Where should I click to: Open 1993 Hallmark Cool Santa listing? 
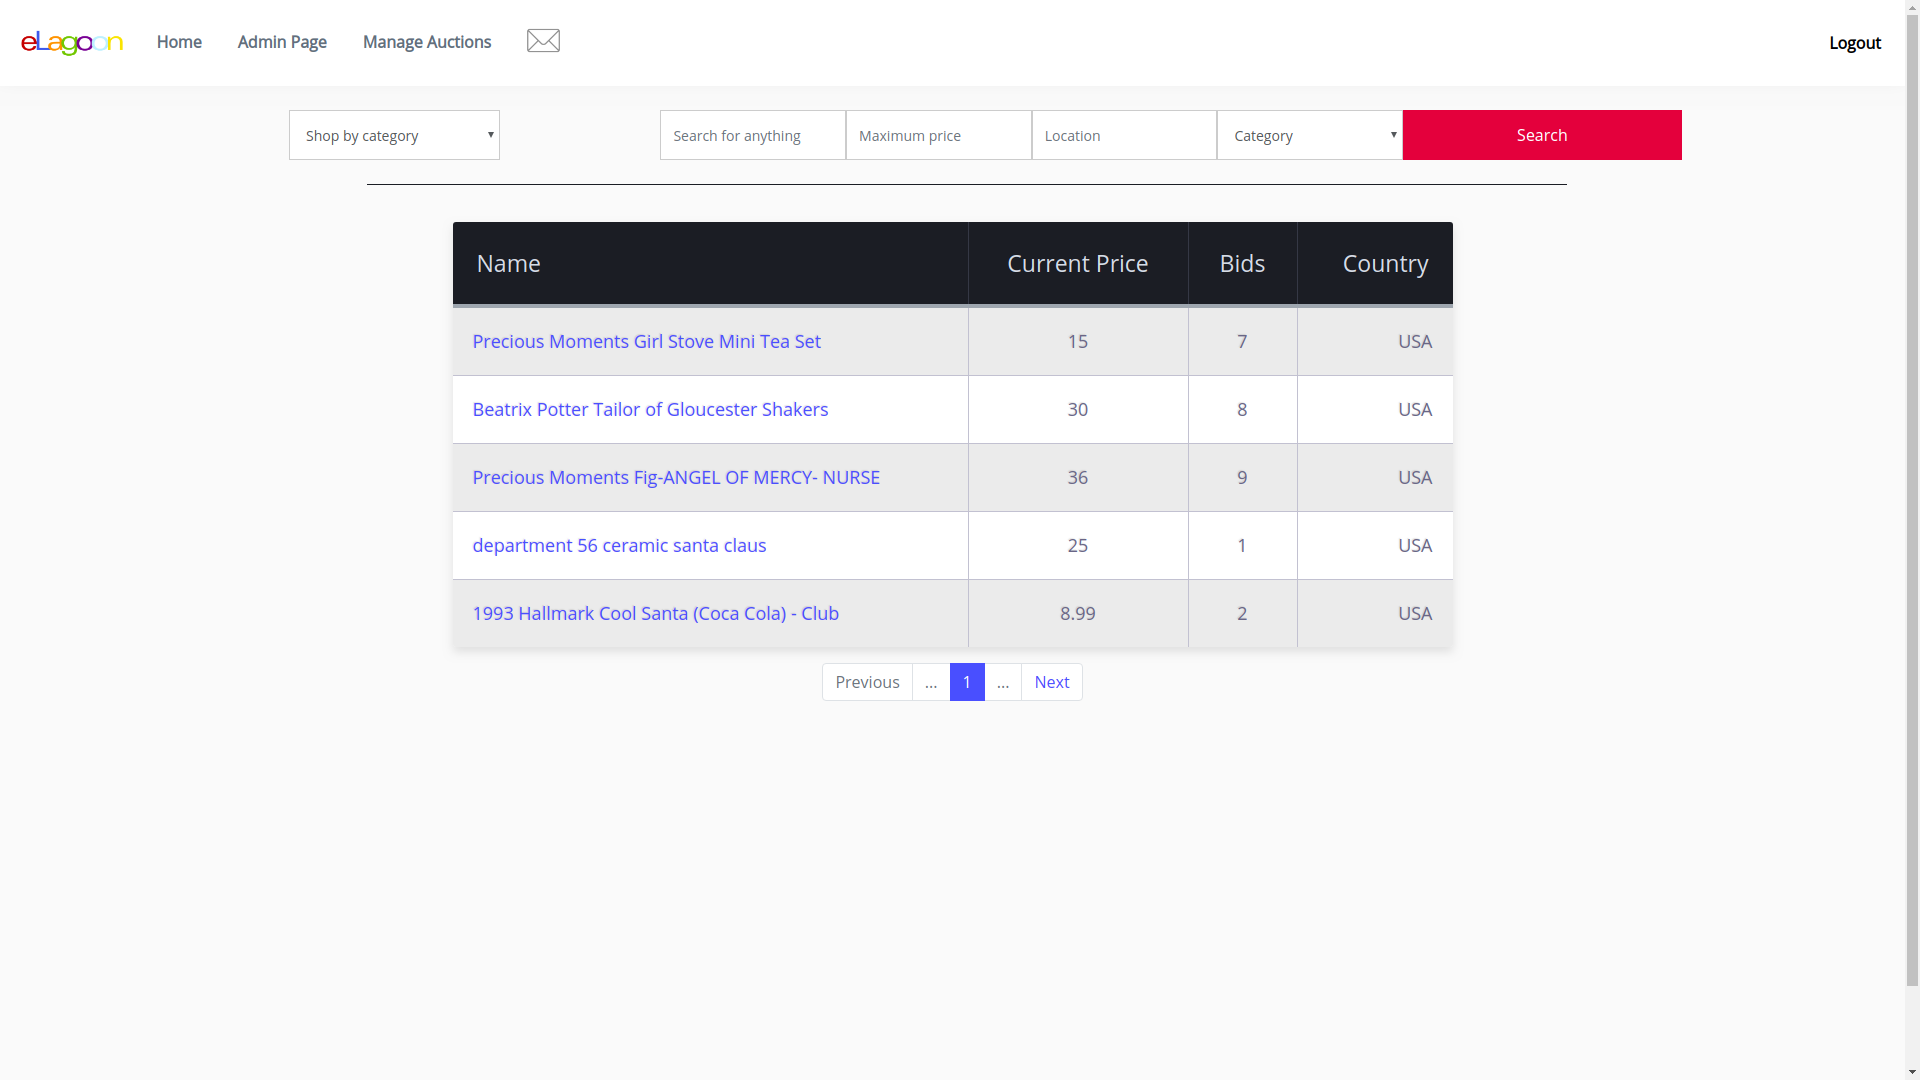[x=655, y=614]
